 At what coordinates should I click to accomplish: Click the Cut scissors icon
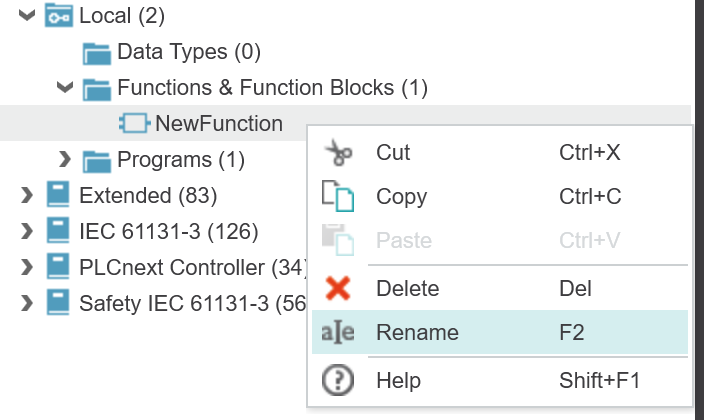point(339,153)
